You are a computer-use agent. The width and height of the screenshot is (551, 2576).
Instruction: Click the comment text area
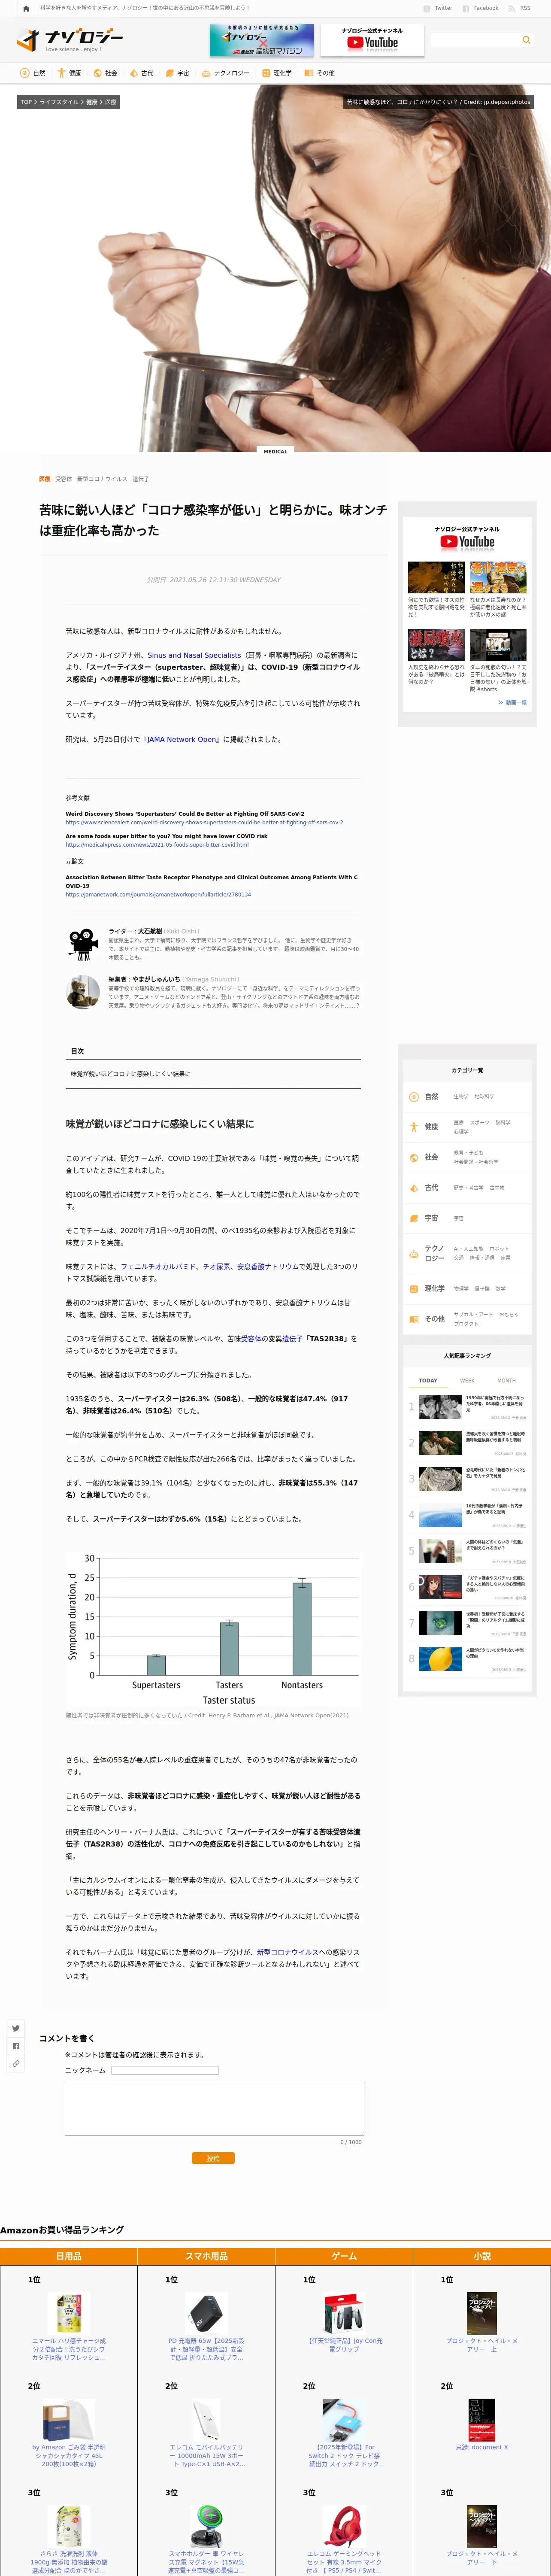214,2108
